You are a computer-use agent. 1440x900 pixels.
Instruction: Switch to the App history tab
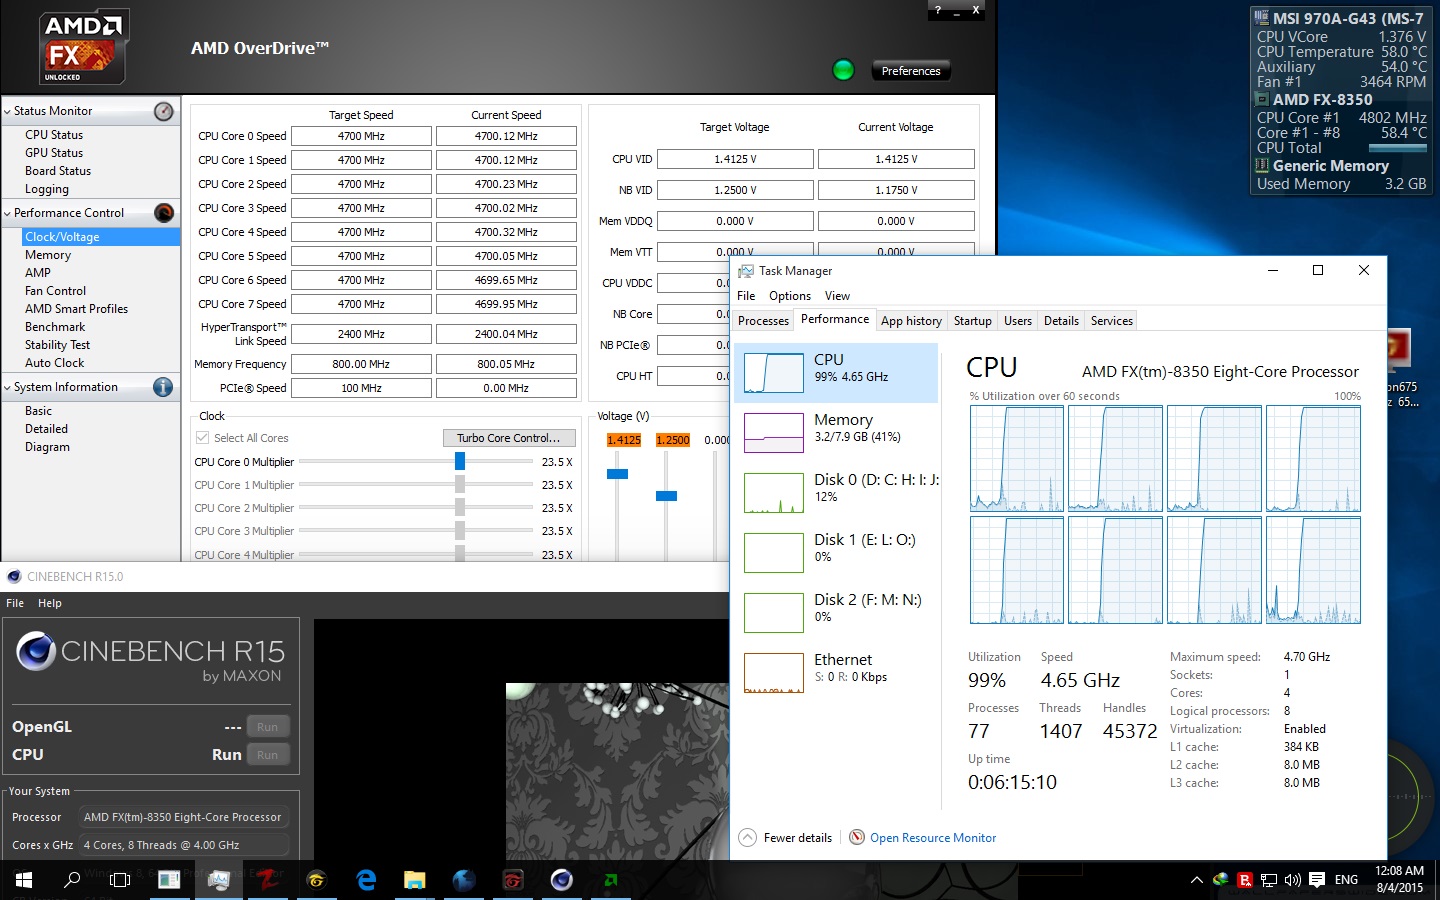pyautogui.click(x=911, y=320)
